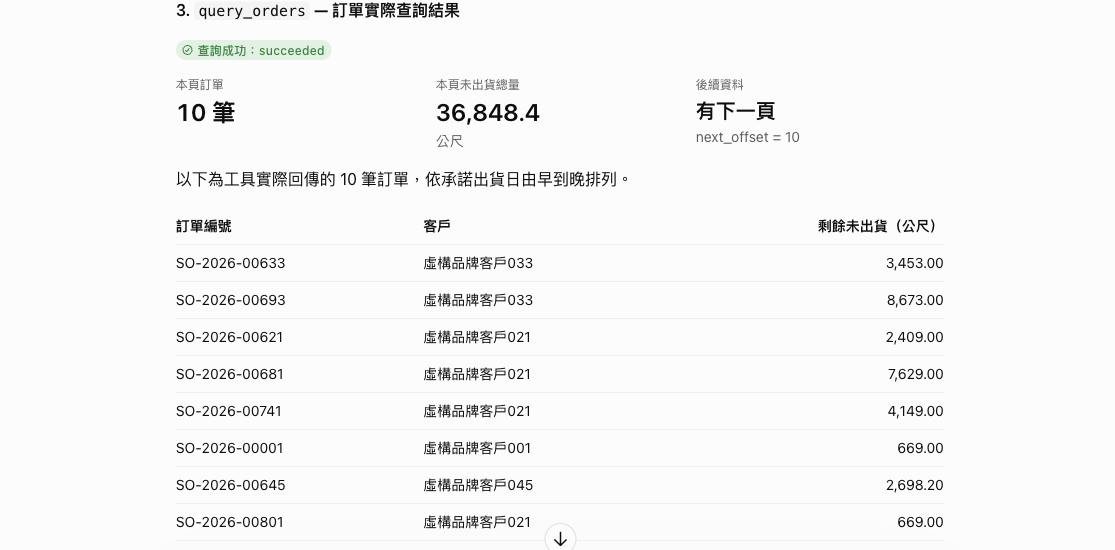Viewport: 1115px width, 550px height.
Task: Click the 訂單實際查詢結果 heading text
Action: 395,11
